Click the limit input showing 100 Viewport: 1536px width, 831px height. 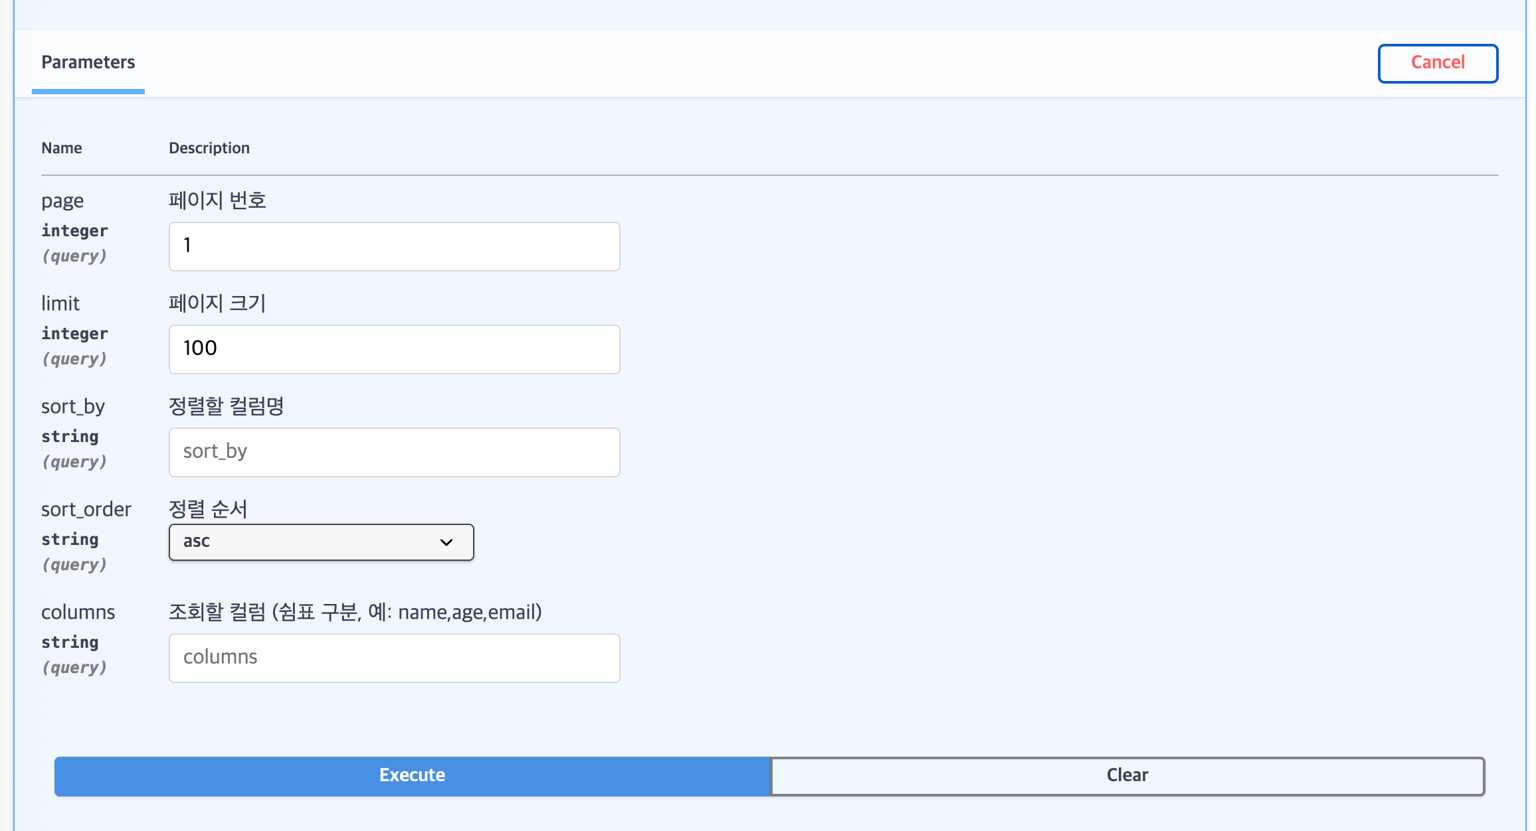click(394, 349)
